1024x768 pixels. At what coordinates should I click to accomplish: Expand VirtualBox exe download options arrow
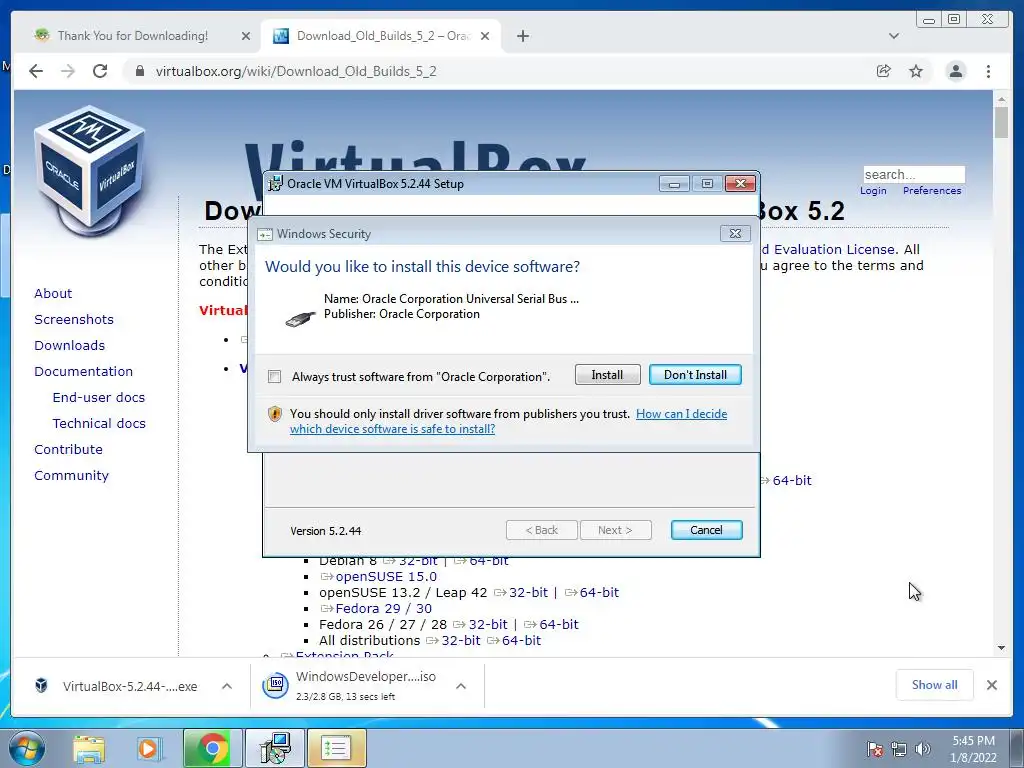click(x=227, y=686)
